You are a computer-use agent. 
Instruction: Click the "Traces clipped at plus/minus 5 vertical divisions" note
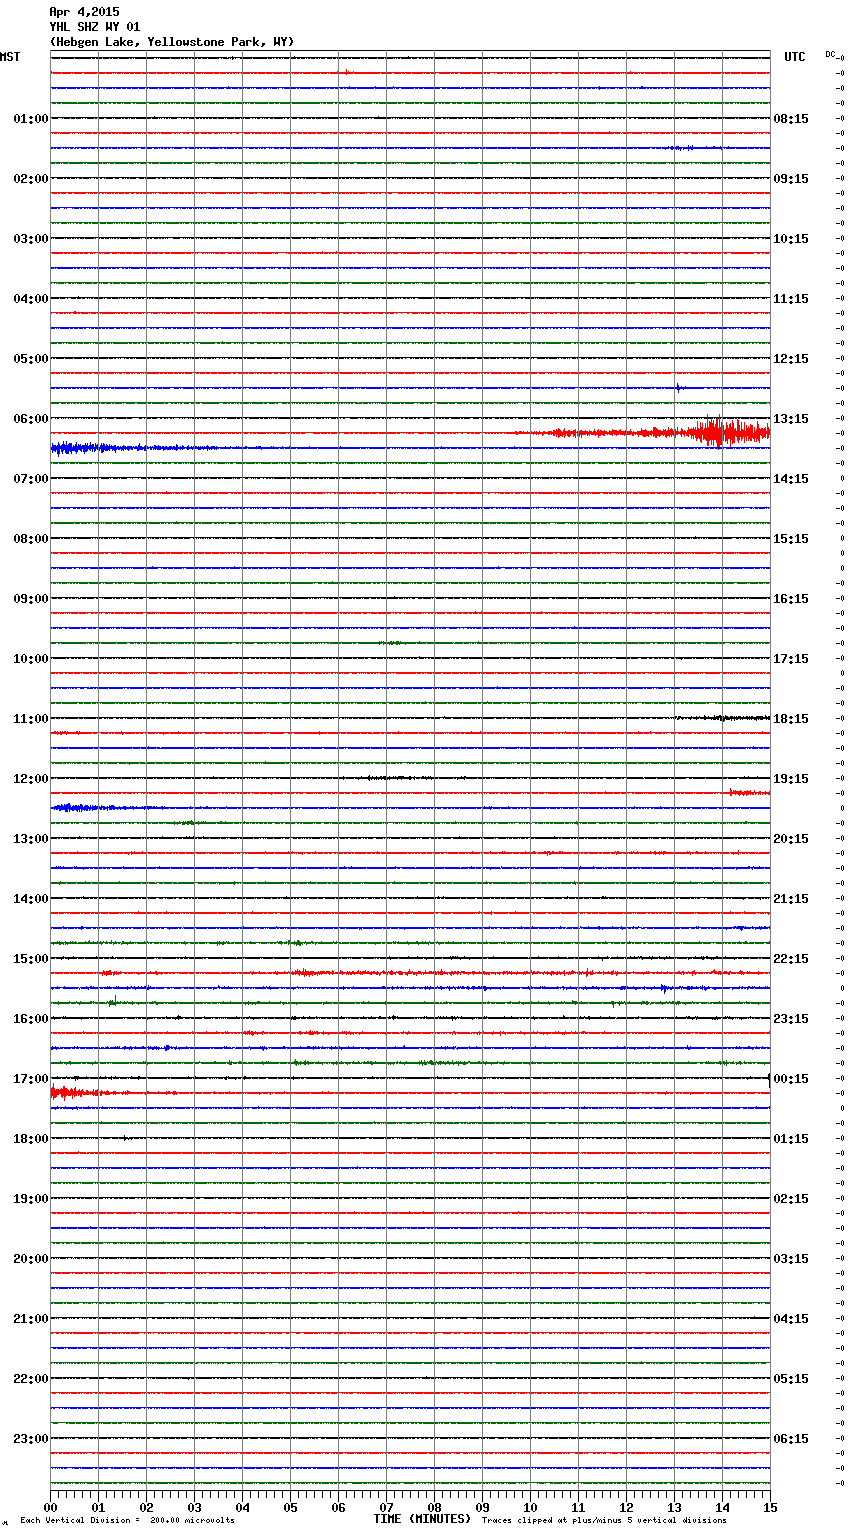(x=604, y=1521)
